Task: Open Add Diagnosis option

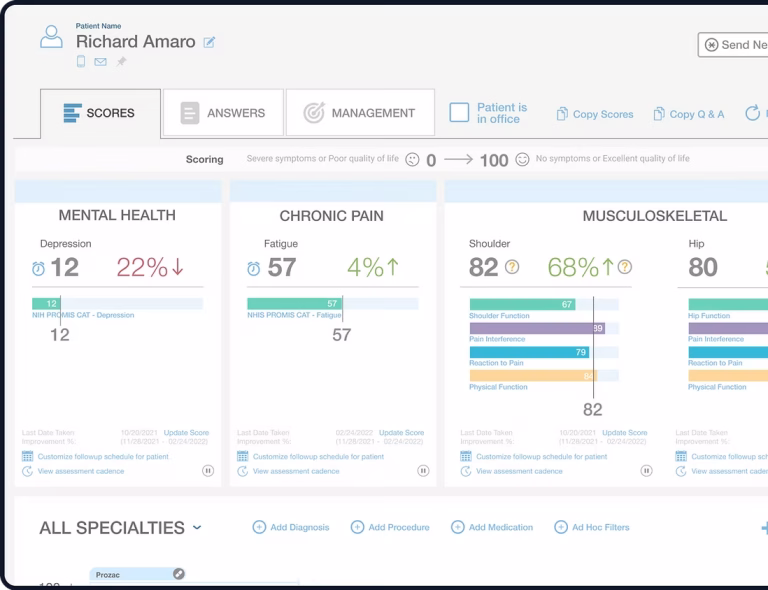Action: (x=290, y=527)
